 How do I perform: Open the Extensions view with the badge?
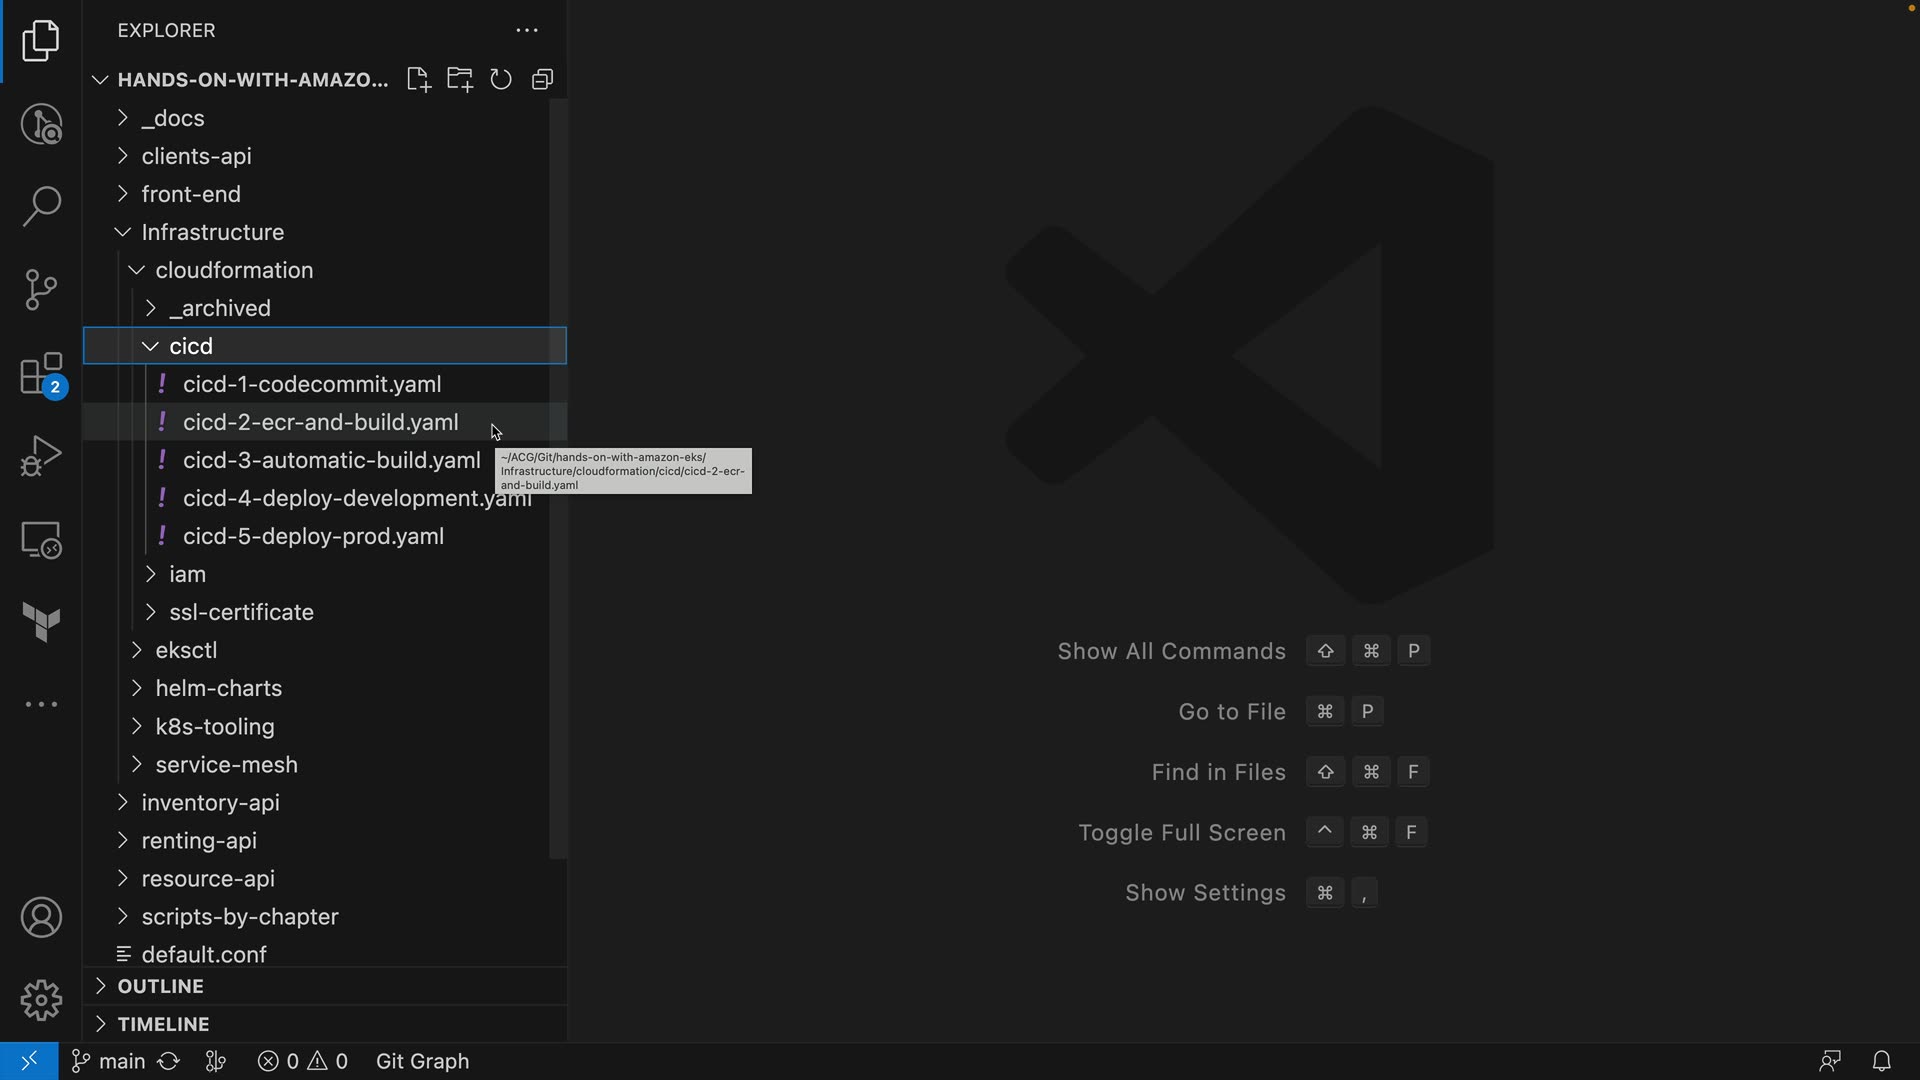tap(41, 375)
